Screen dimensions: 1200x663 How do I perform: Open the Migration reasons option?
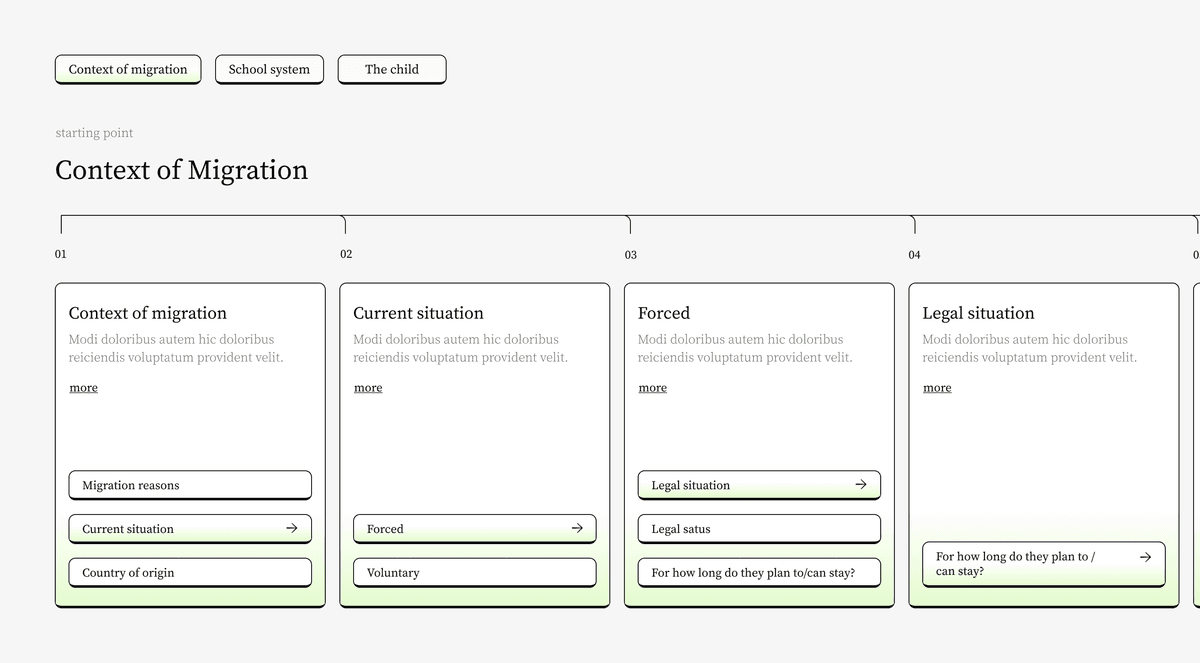point(190,485)
